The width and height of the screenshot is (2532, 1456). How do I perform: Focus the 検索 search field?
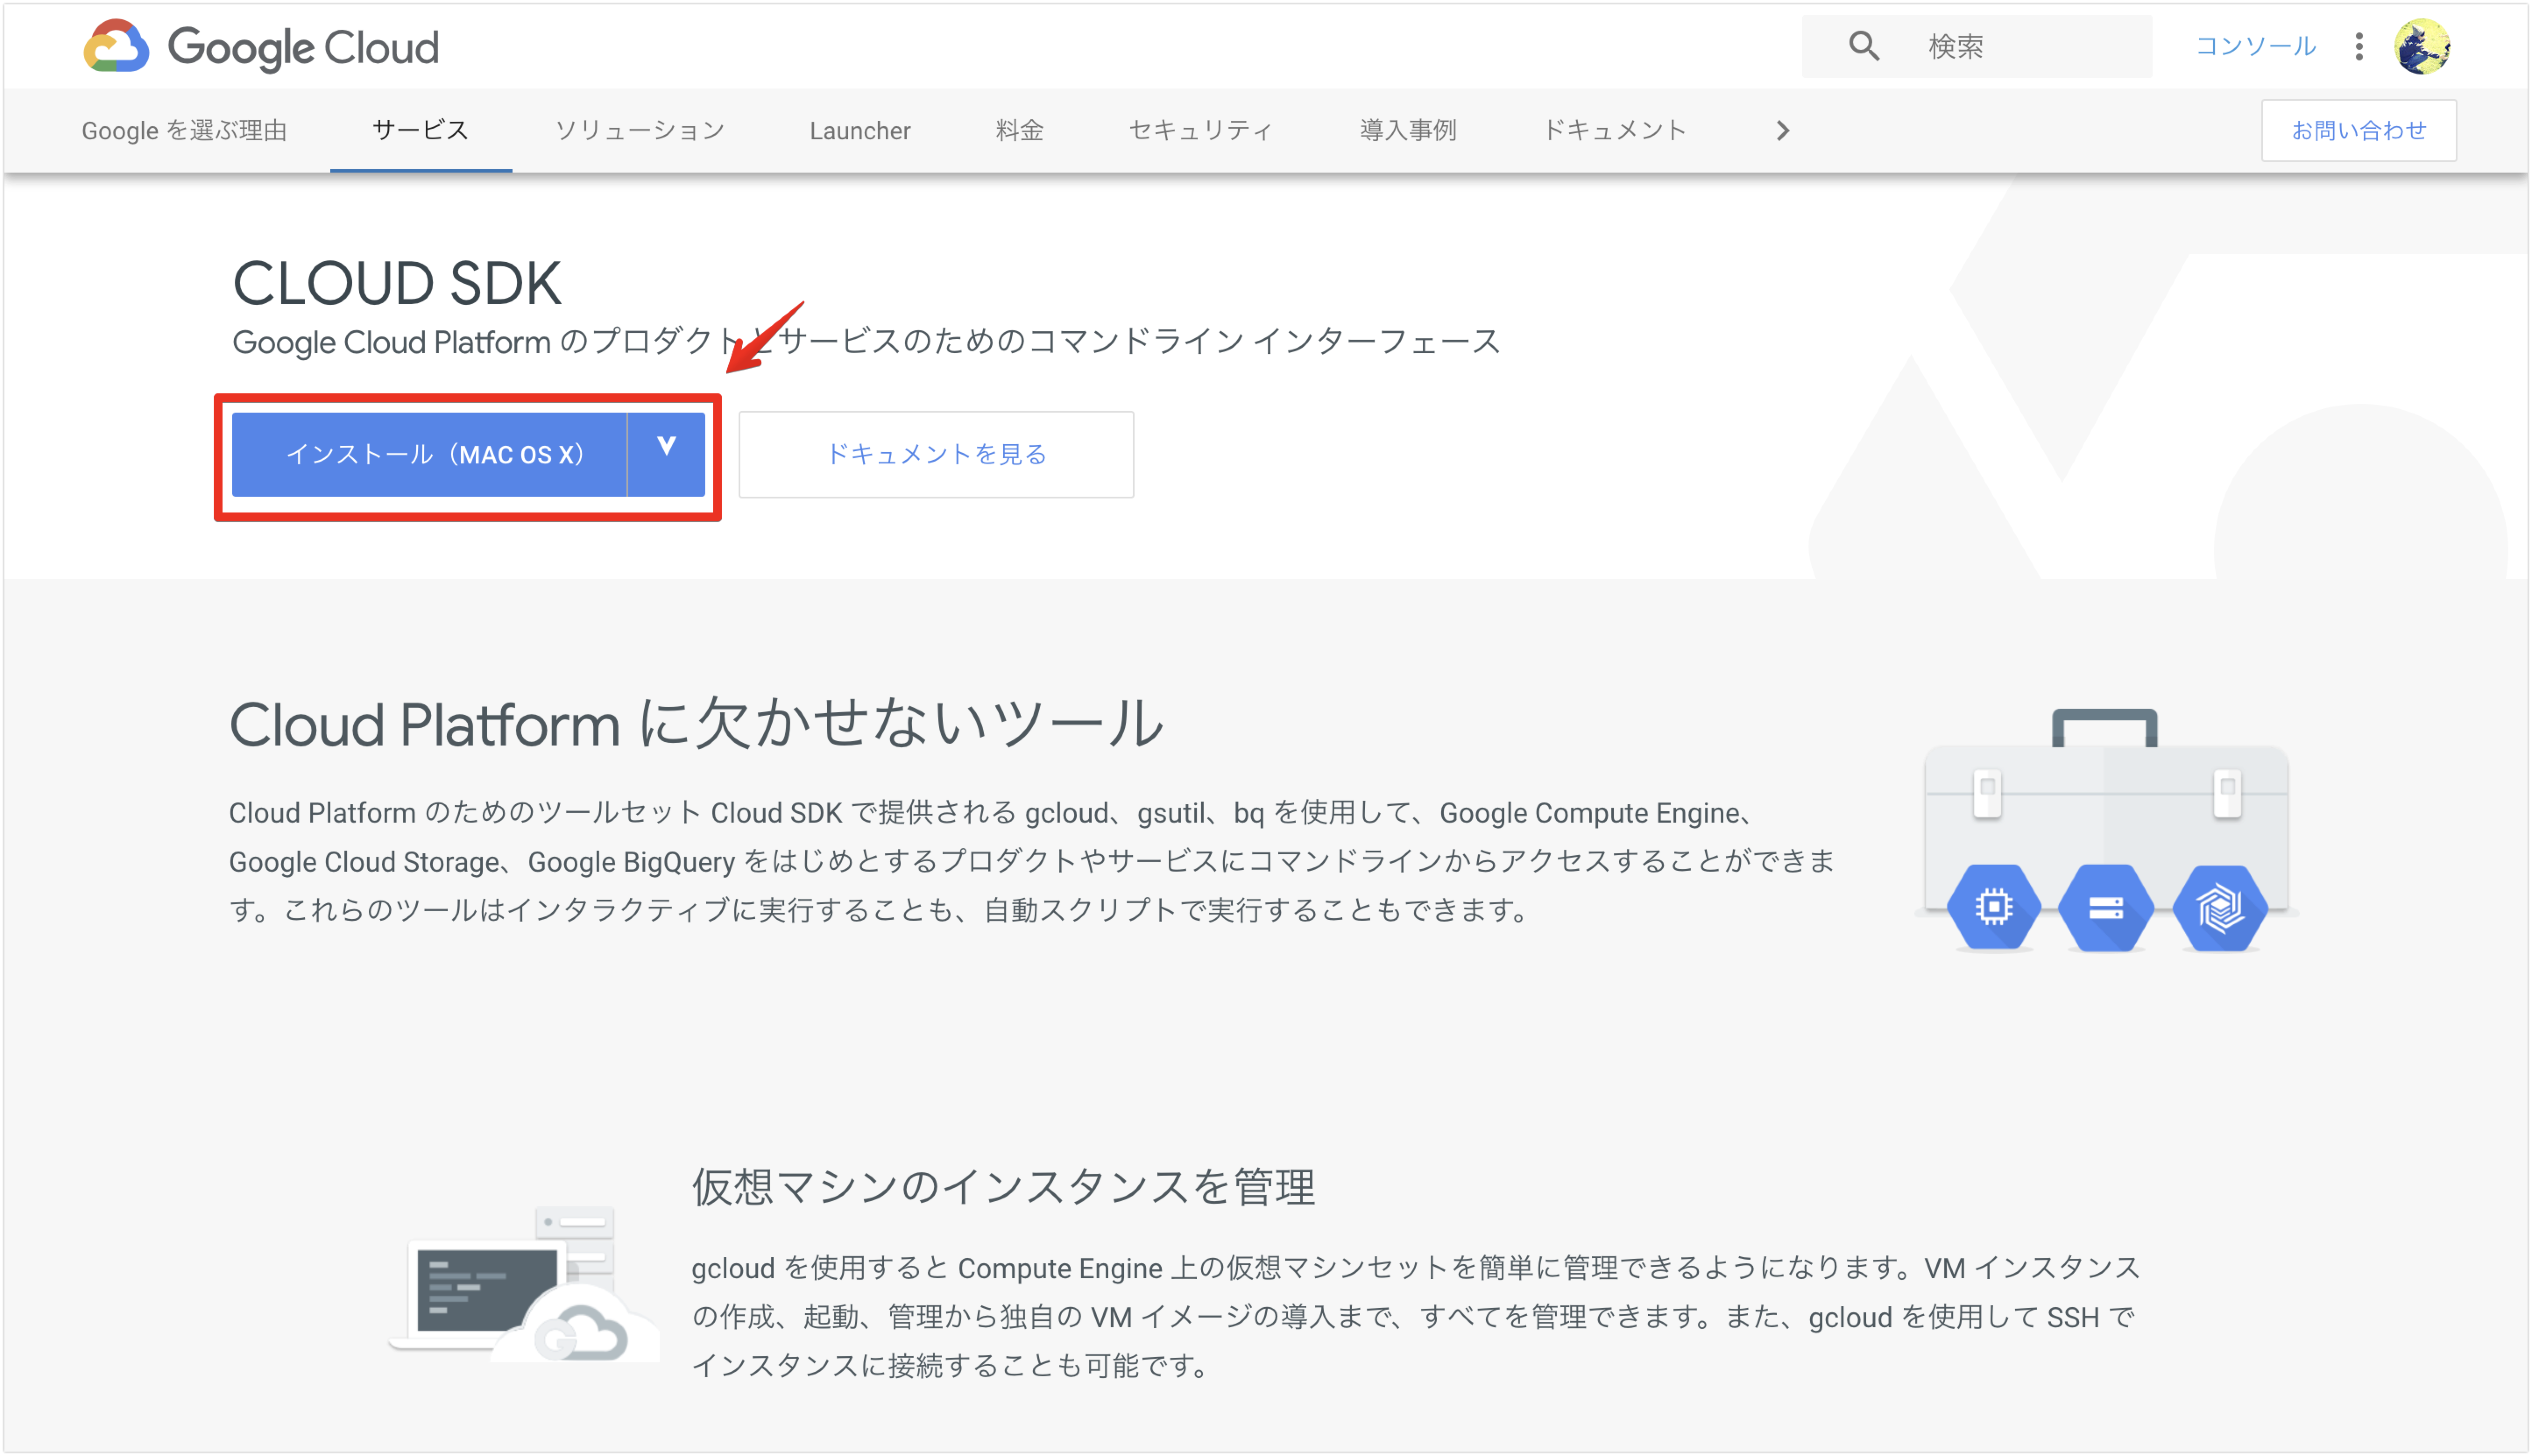[1976, 46]
